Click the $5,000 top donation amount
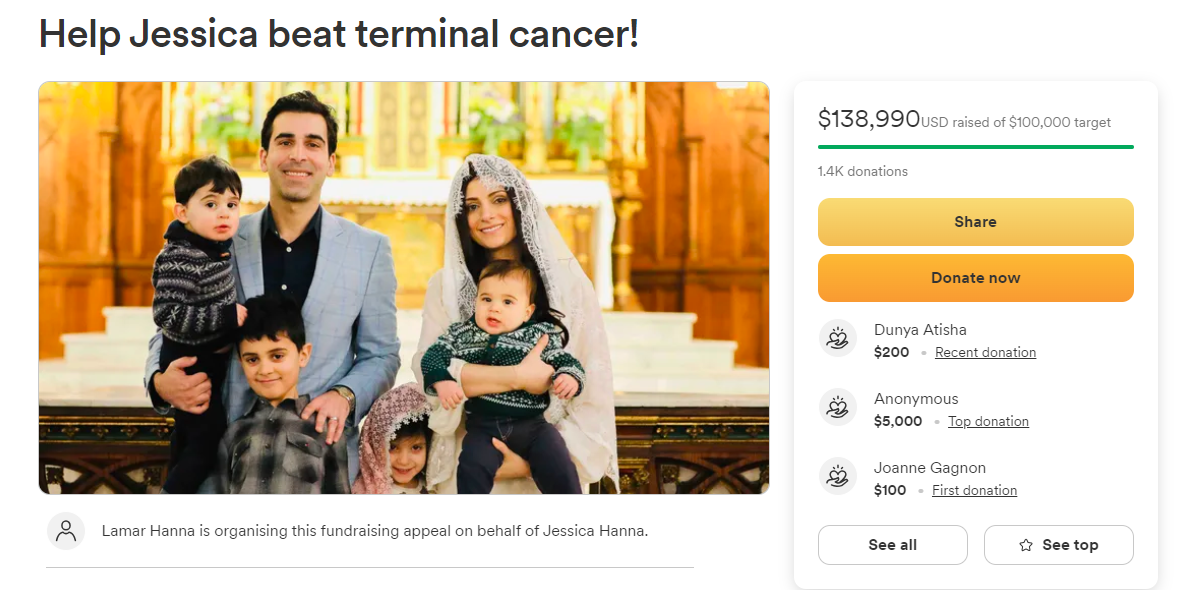The image size is (1204, 590). 898,421
